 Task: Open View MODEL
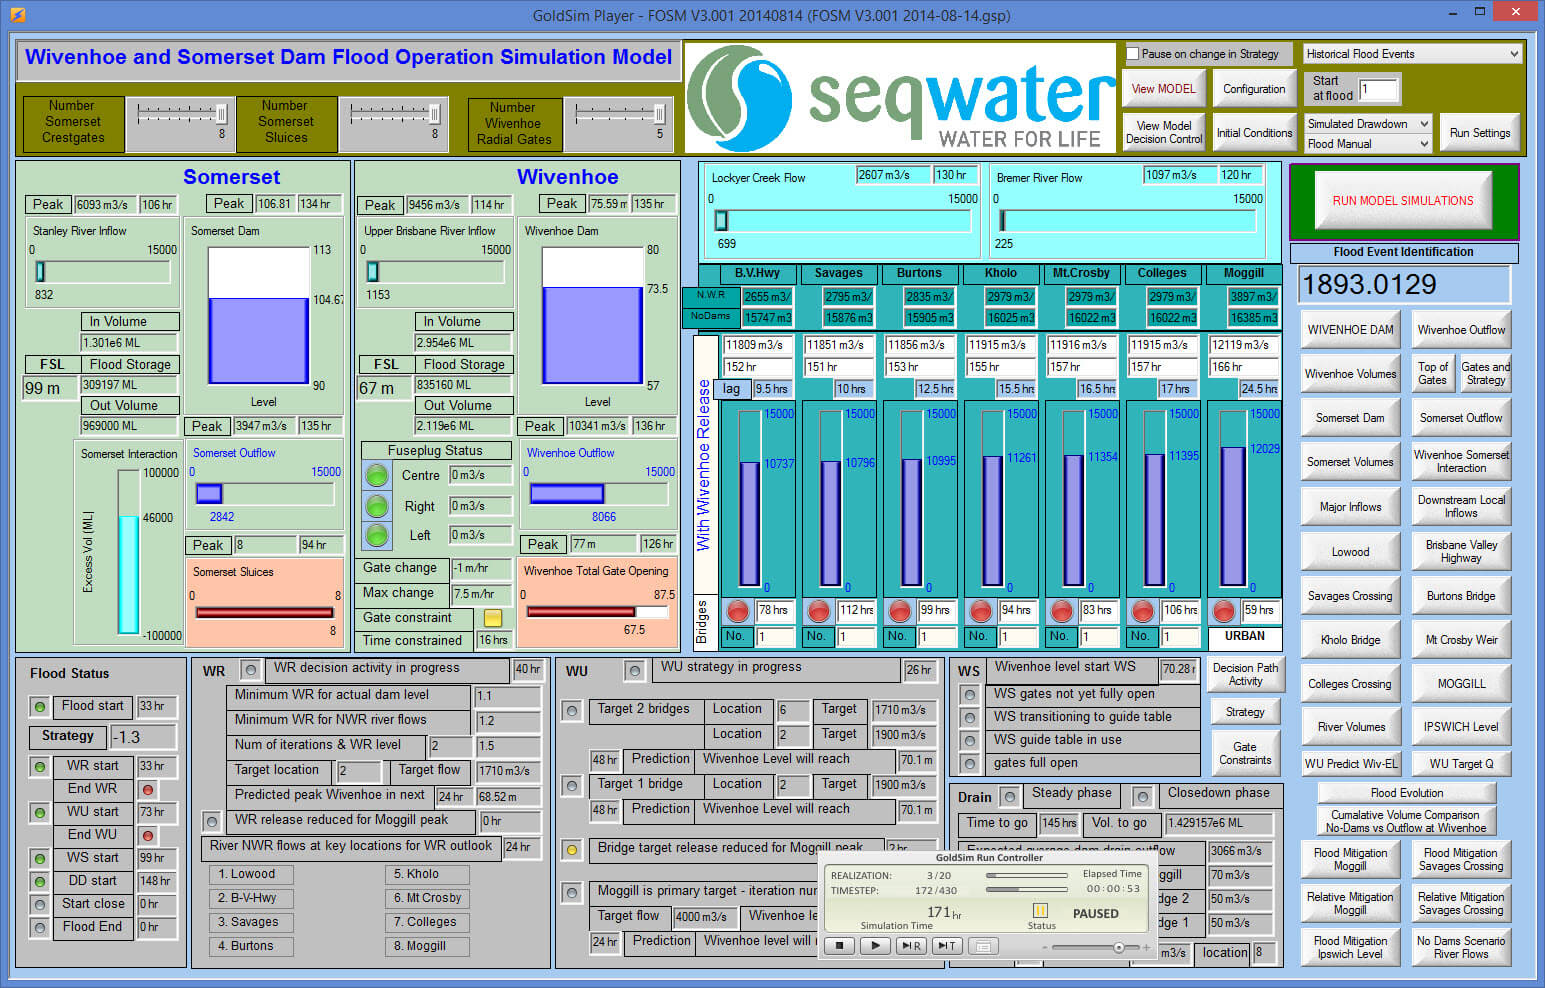coord(1163,89)
